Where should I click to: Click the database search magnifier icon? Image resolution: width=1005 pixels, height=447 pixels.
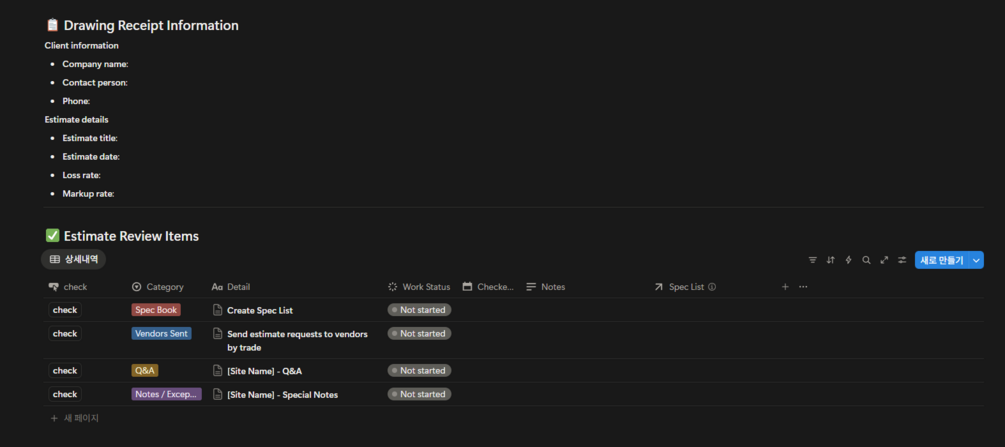coord(867,260)
